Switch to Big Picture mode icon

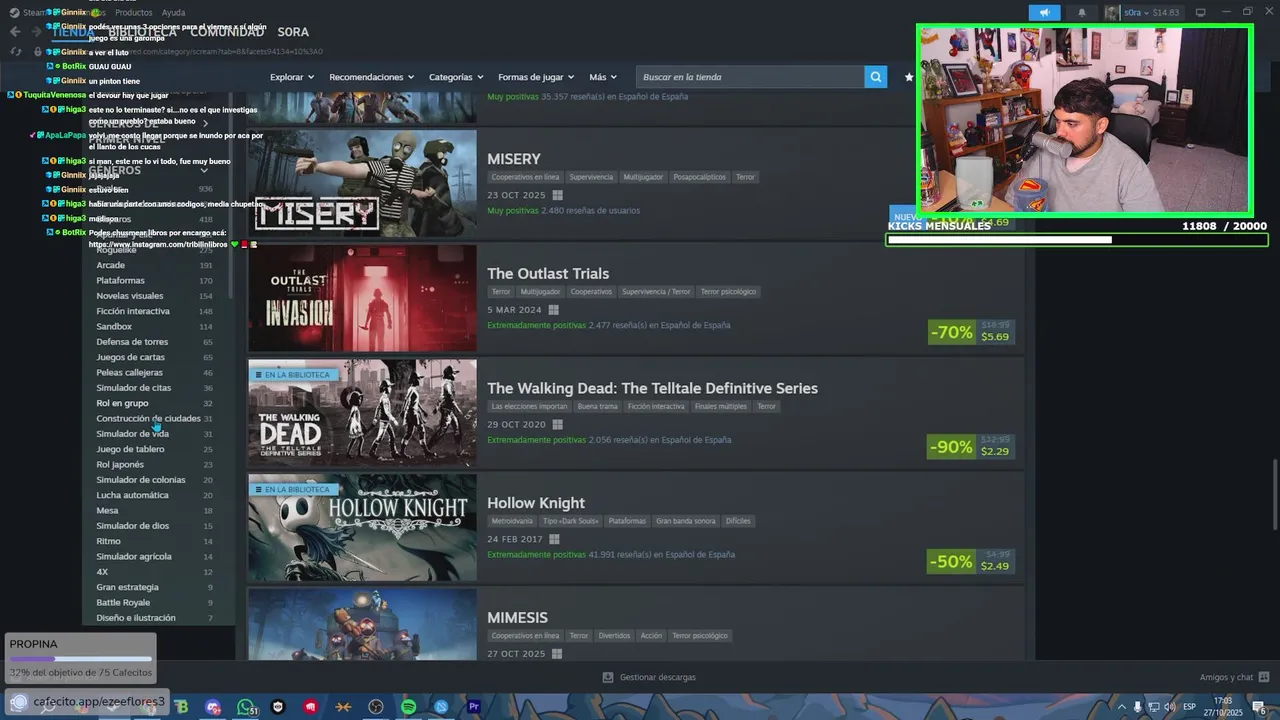1201,13
